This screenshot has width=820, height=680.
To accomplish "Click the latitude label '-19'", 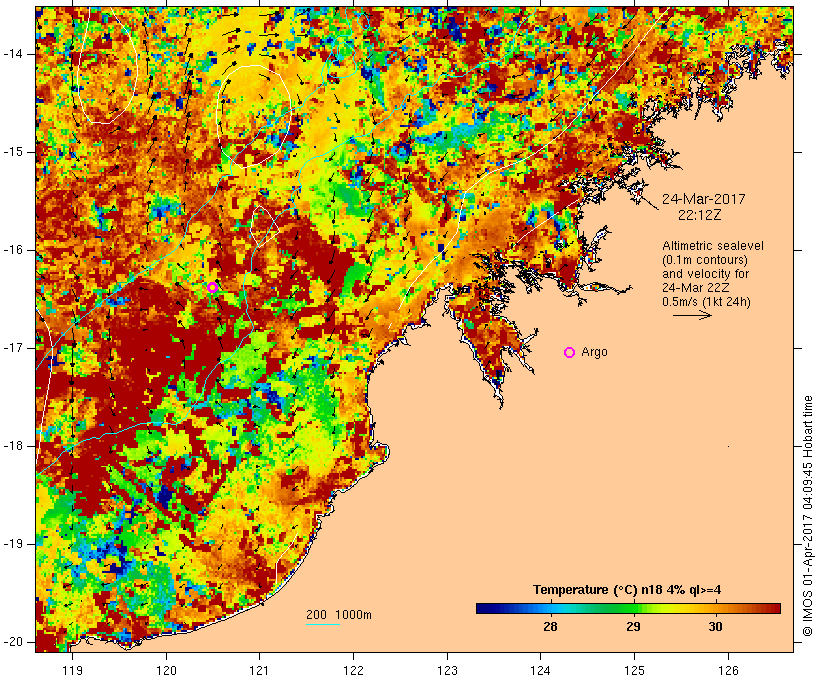I will click(12, 544).
